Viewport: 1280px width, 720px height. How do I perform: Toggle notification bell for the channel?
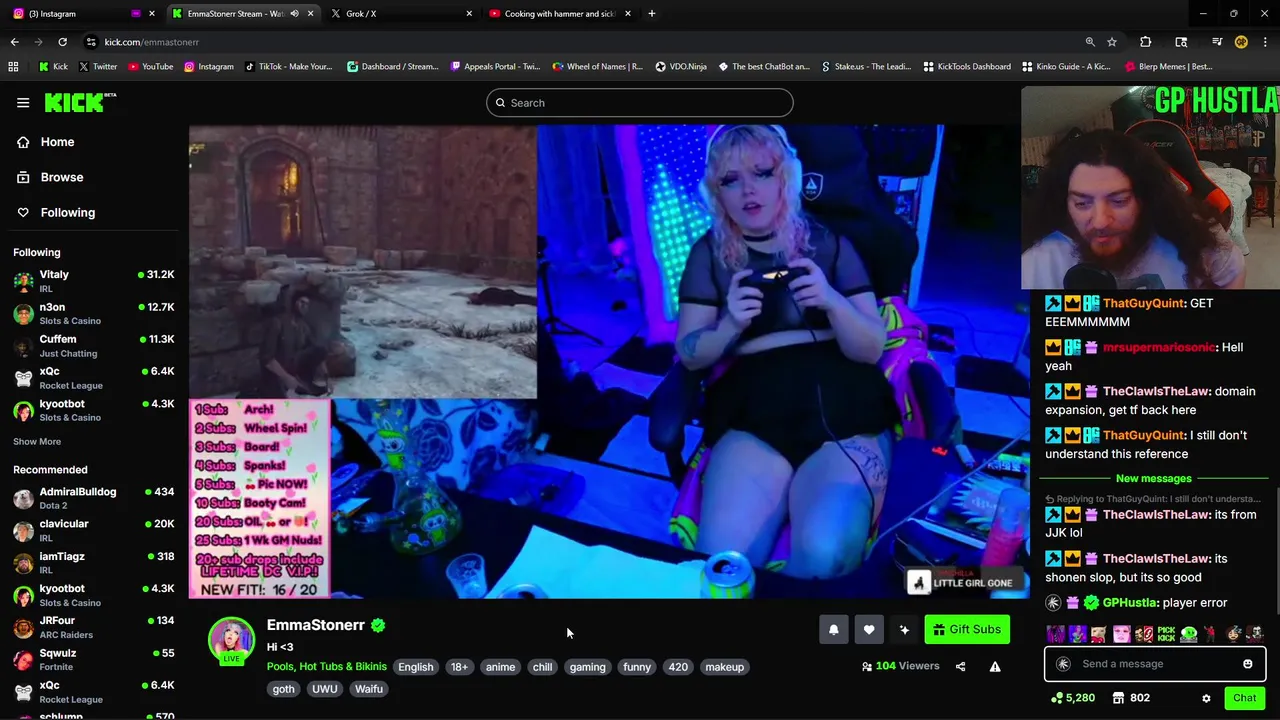click(834, 629)
